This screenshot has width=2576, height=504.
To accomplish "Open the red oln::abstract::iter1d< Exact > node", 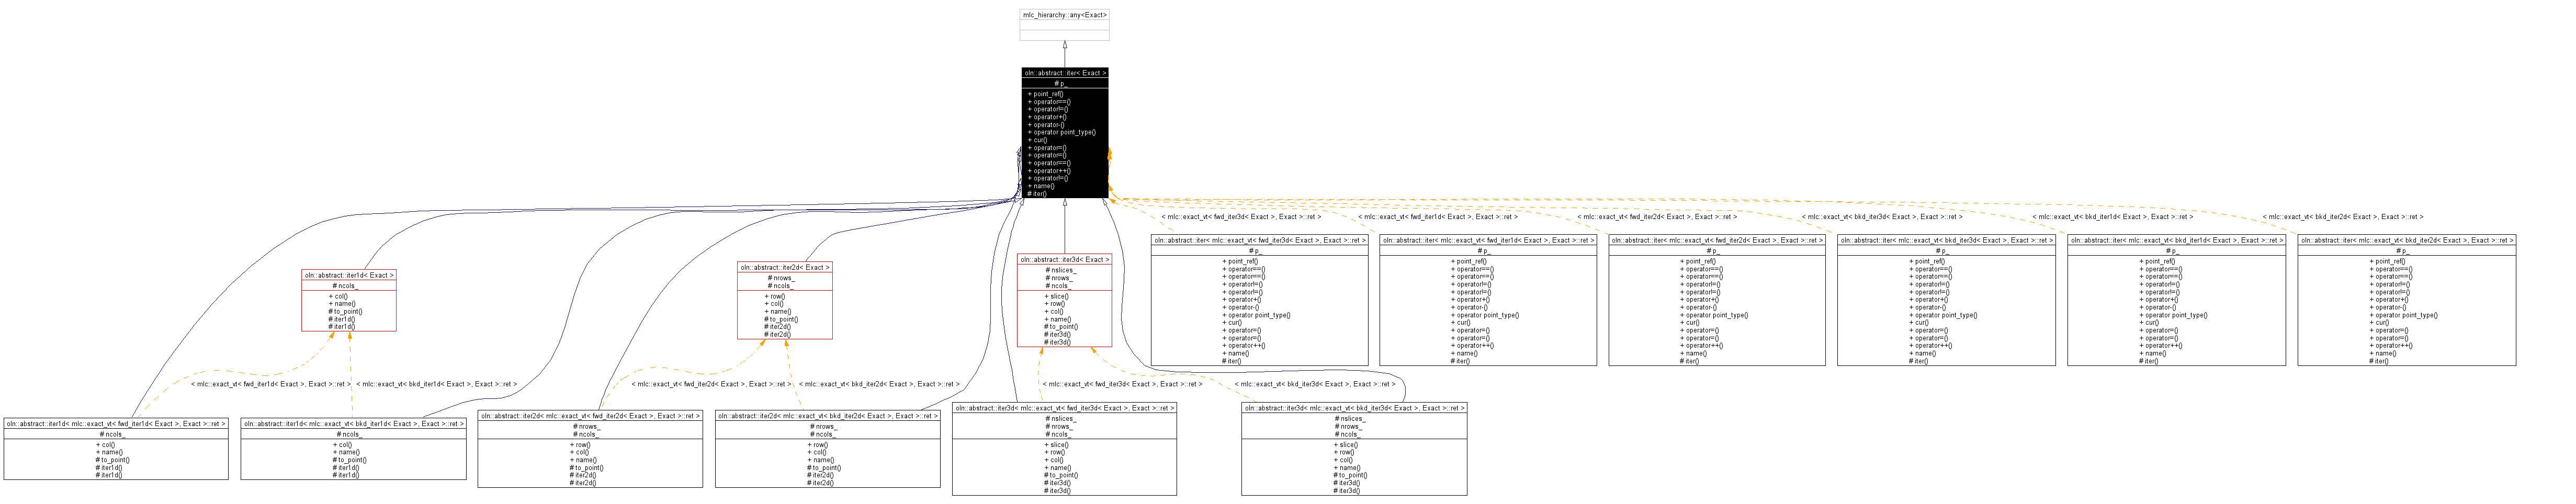I will [x=349, y=301].
